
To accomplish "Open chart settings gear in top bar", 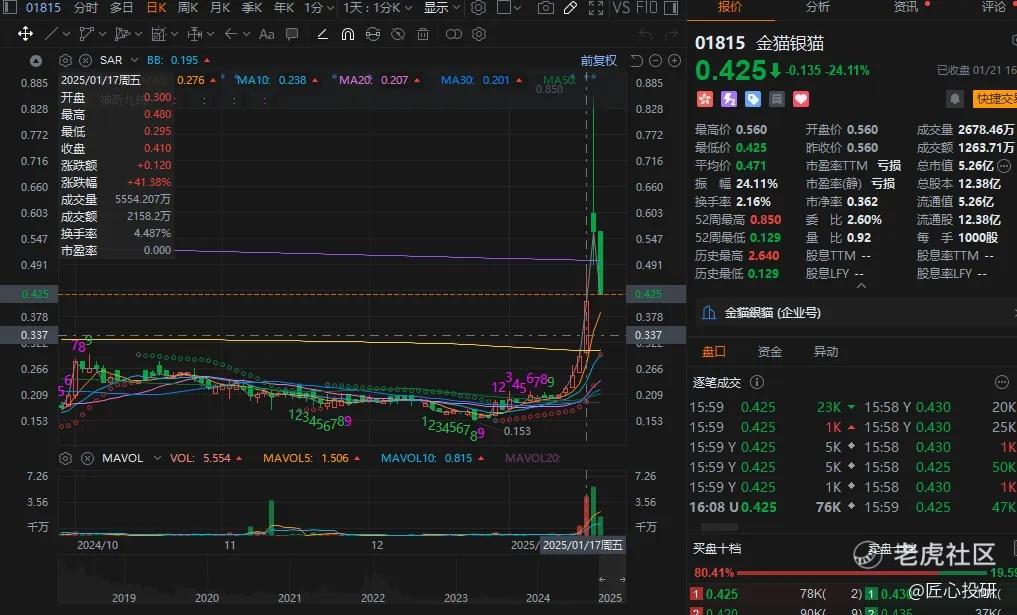I will tap(478, 8).
